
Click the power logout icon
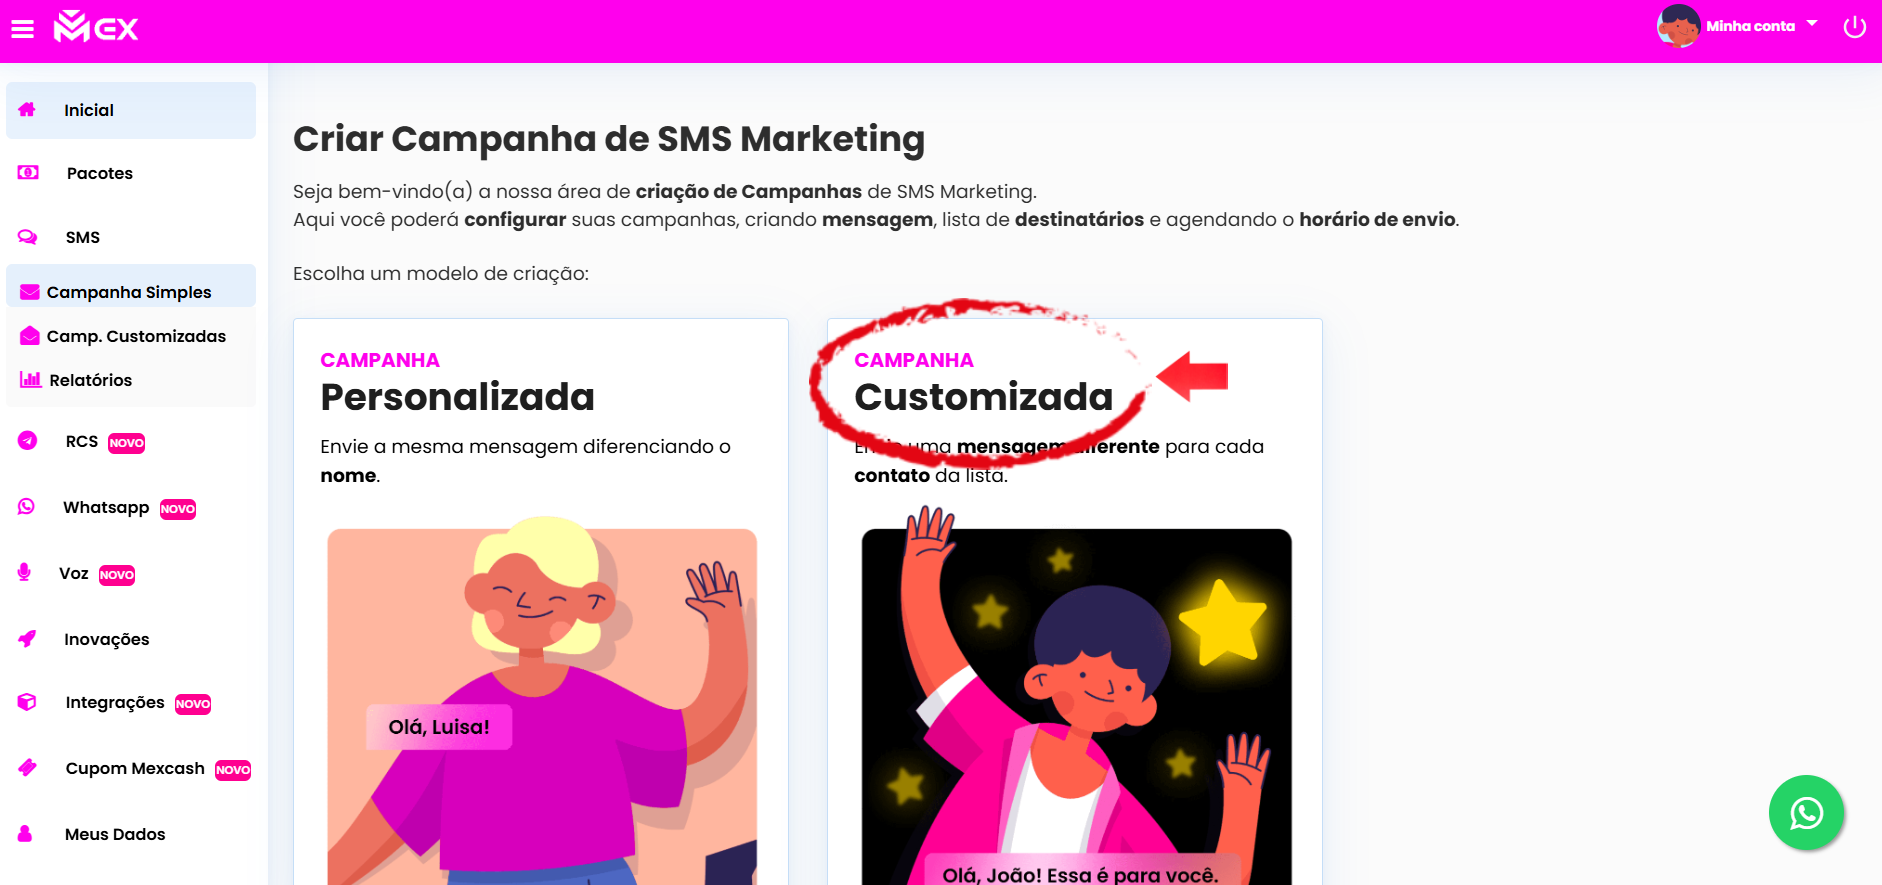tap(1854, 27)
